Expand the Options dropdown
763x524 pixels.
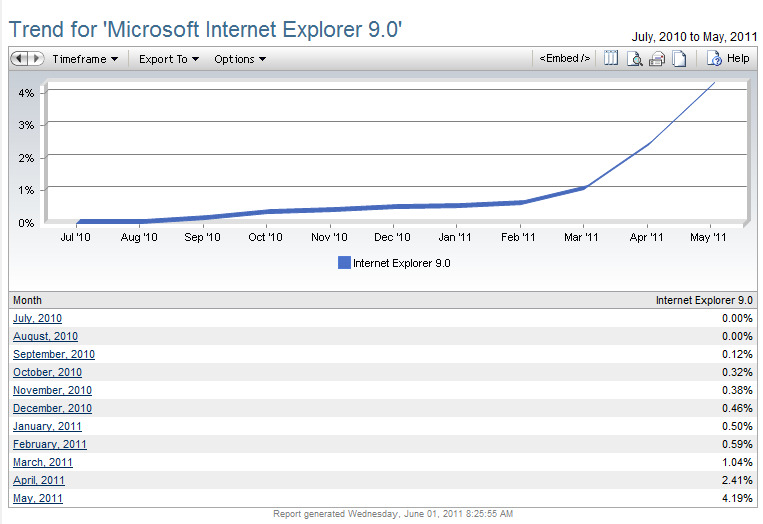coord(240,59)
